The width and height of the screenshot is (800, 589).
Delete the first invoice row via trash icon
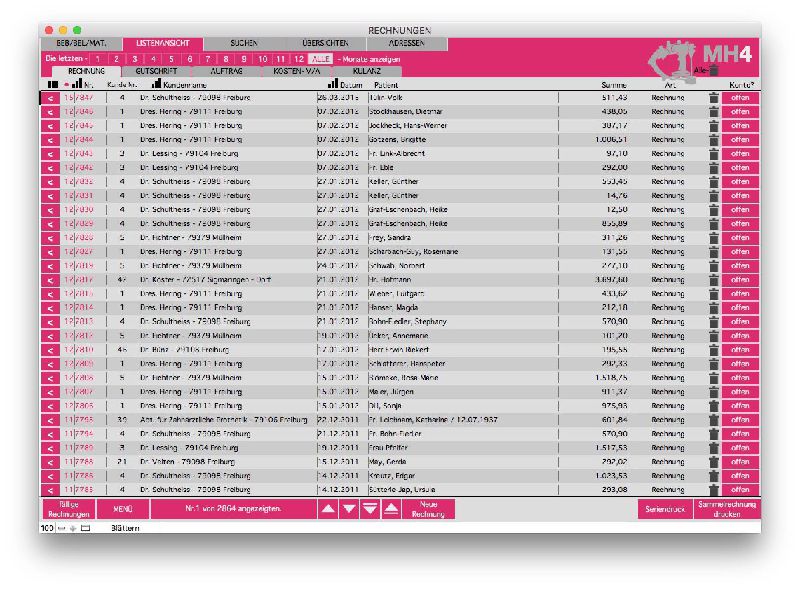713,98
